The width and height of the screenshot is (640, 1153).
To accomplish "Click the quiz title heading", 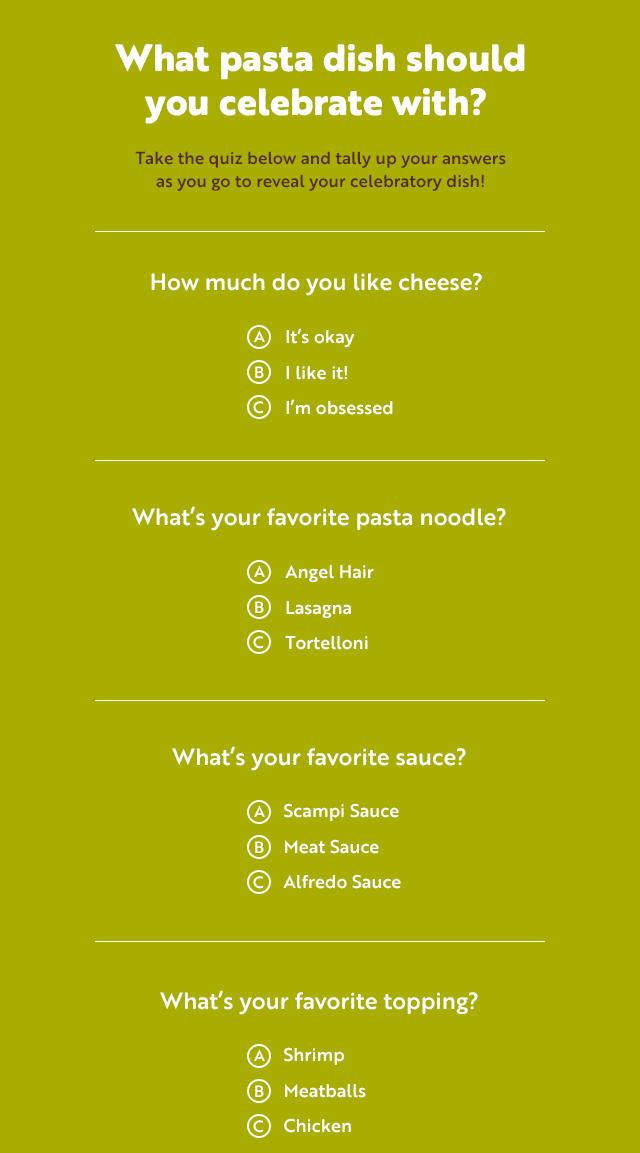I will (320, 81).
